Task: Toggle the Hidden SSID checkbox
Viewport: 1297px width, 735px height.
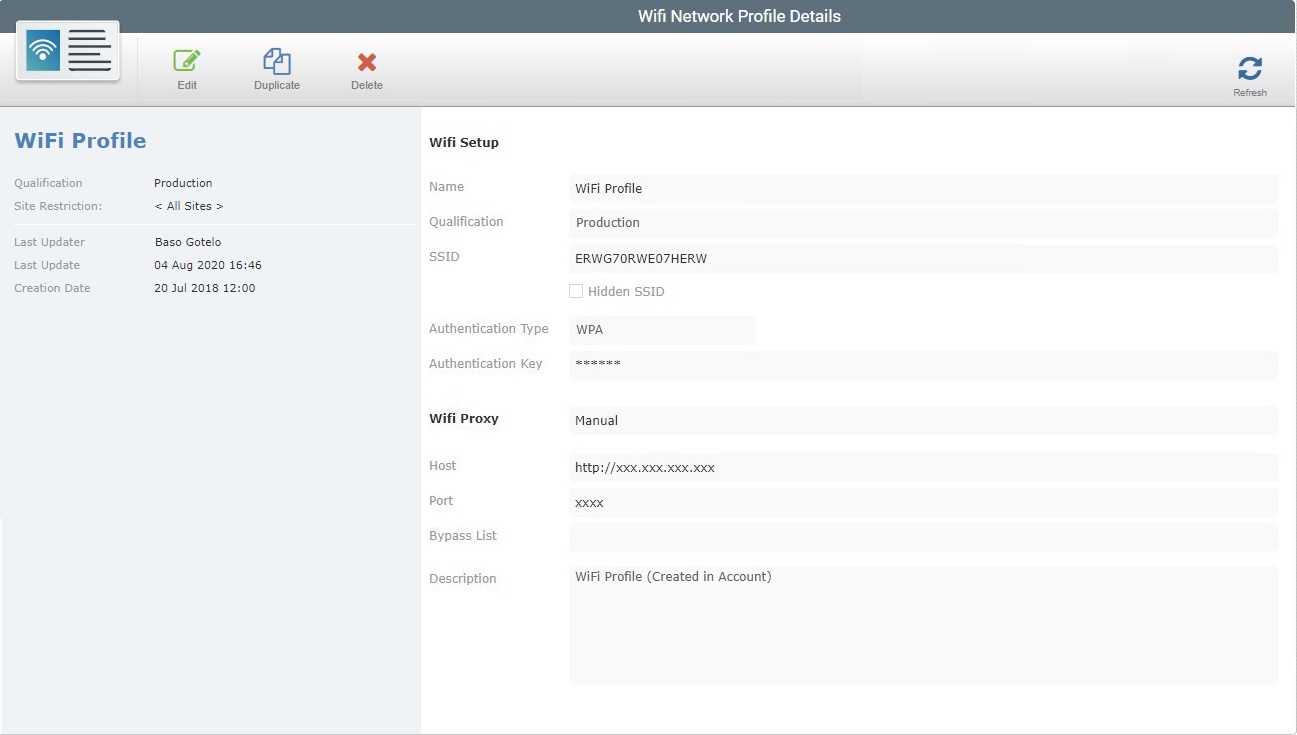Action: tap(576, 291)
